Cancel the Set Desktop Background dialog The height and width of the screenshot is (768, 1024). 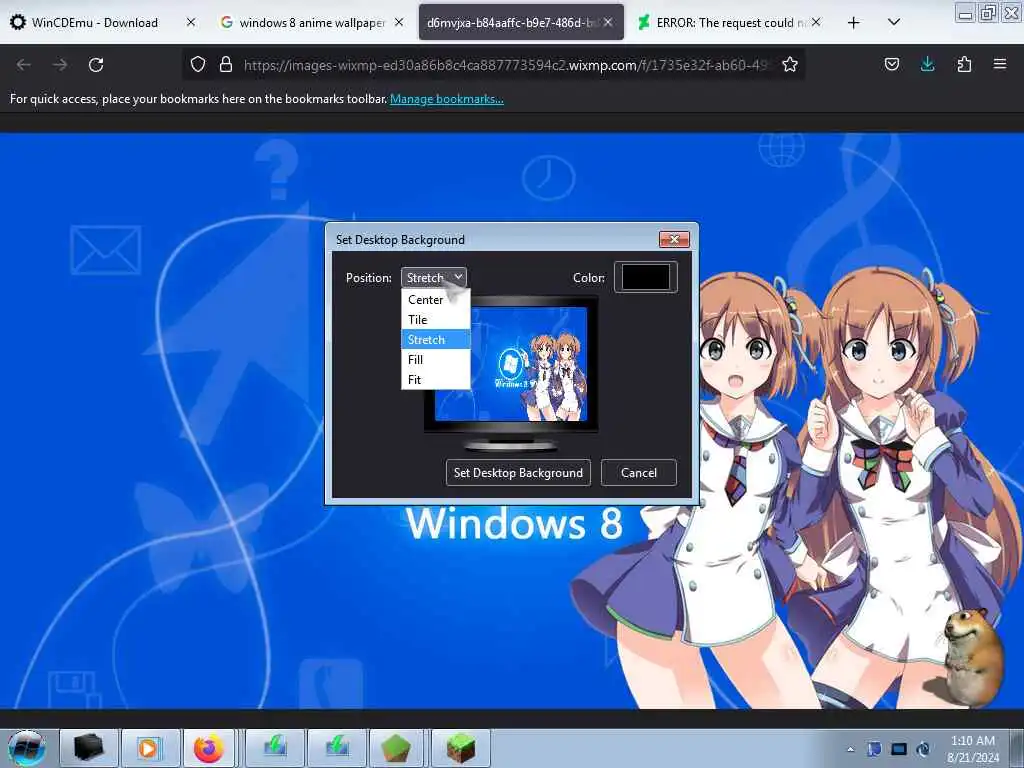coord(639,473)
